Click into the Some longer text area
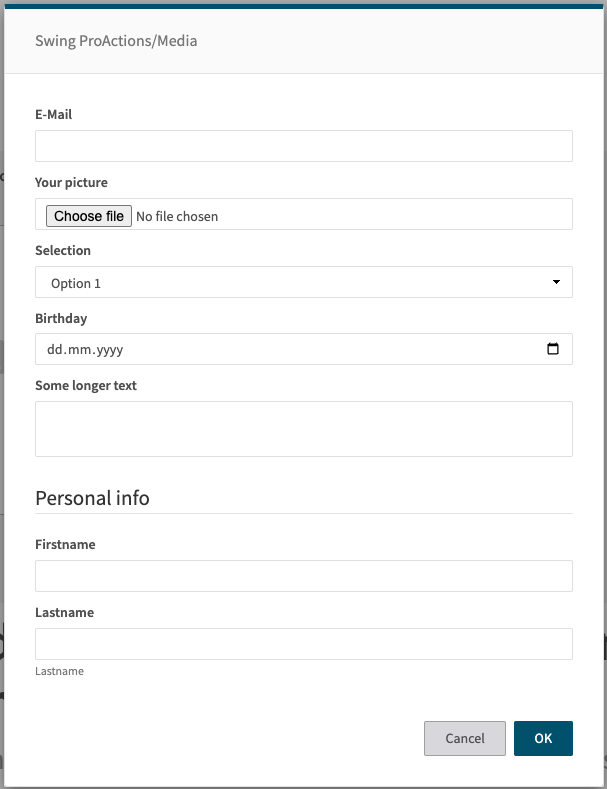The image size is (607, 789). tap(303, 429)
